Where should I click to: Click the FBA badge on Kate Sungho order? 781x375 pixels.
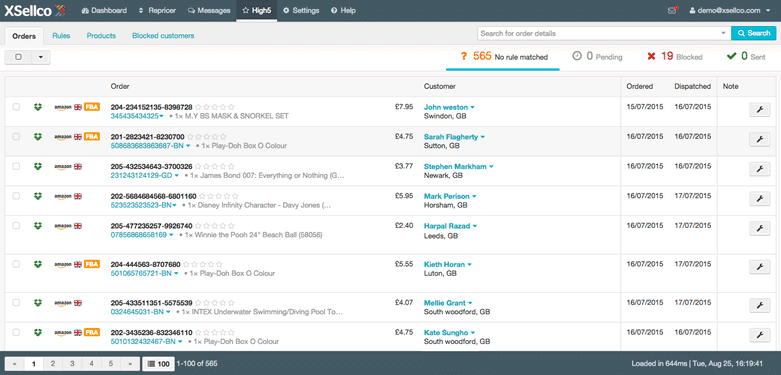coord(92,332)
